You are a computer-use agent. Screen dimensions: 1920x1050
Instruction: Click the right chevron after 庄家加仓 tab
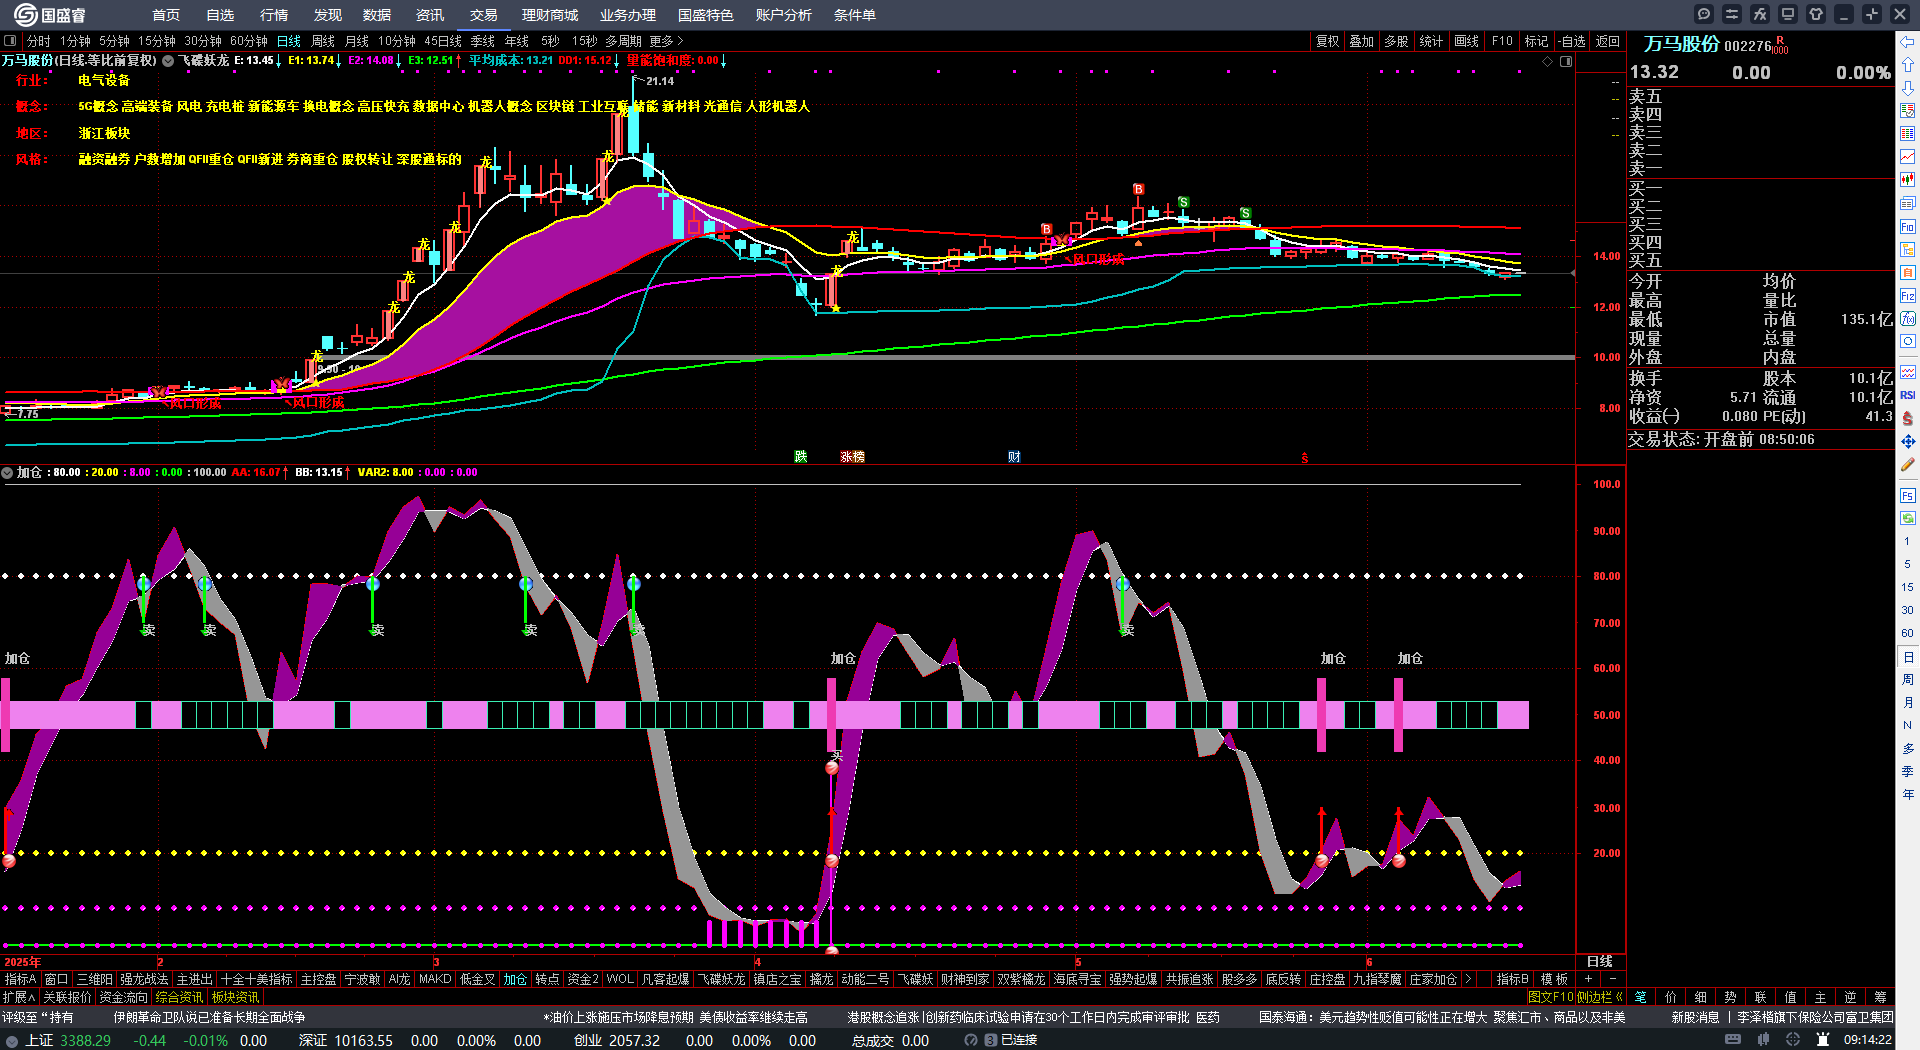(1467, 979)
